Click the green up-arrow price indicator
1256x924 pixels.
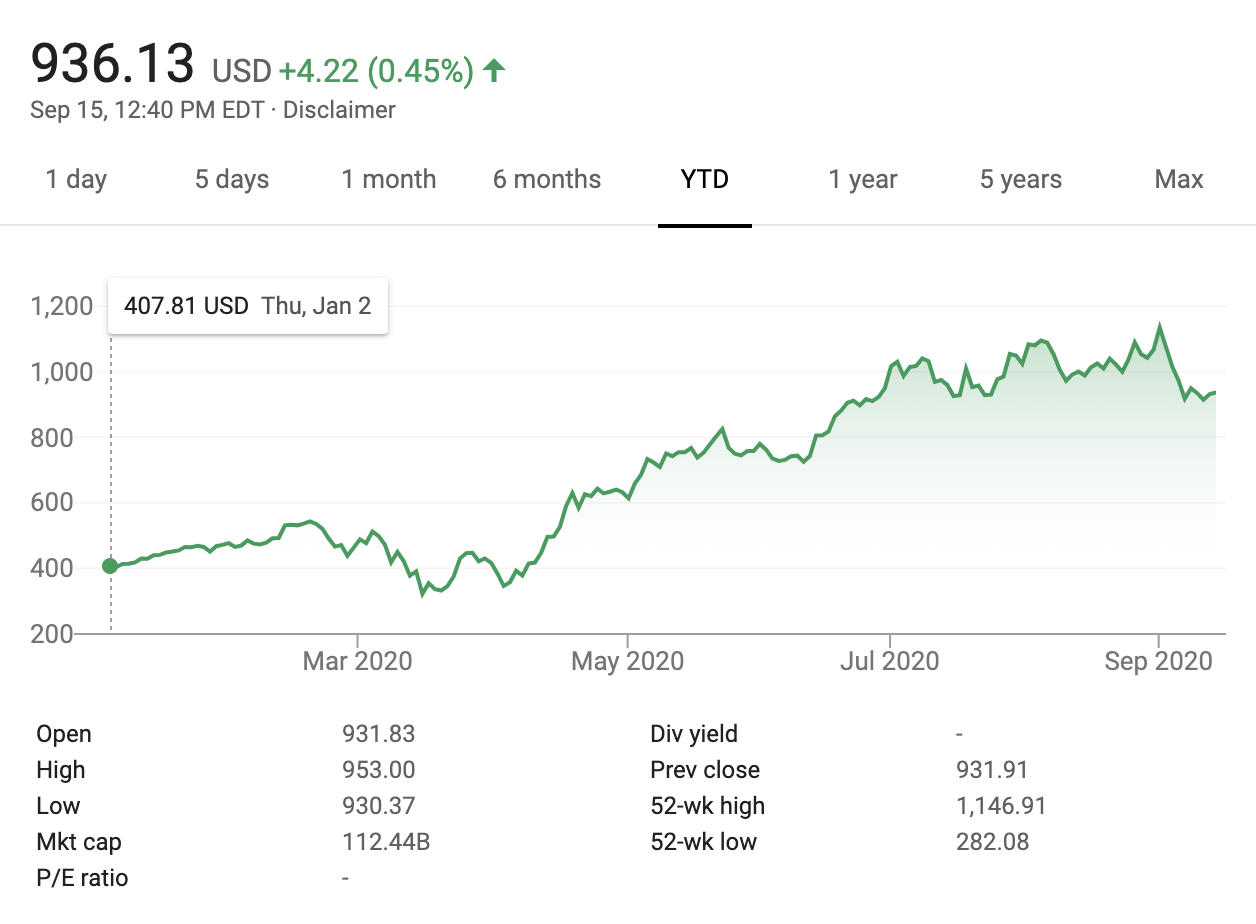493,71
